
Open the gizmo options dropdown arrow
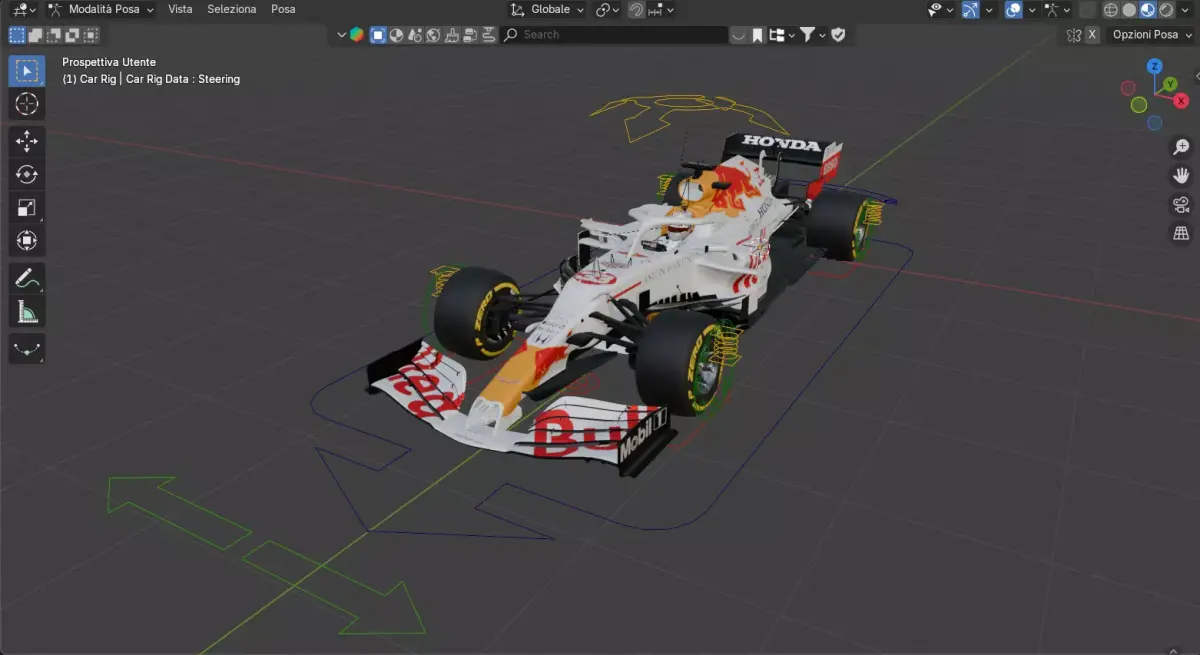[989, 10]
